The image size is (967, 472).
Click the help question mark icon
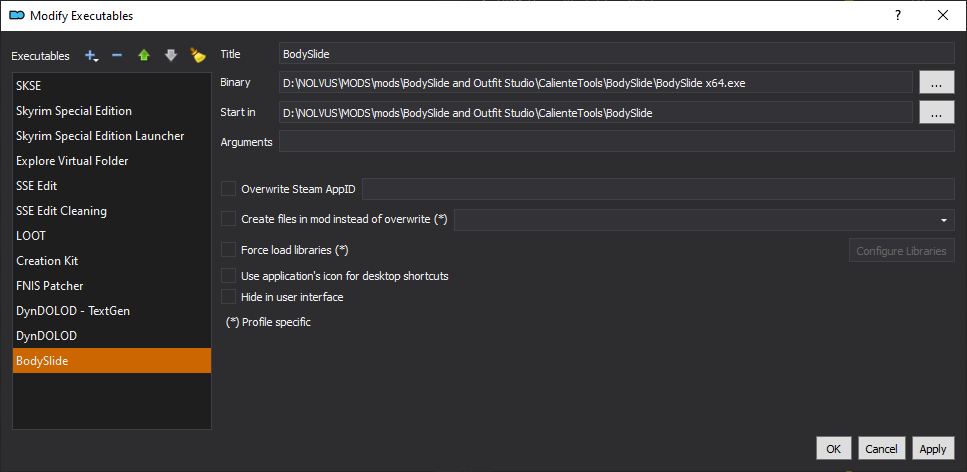[898, 15]
